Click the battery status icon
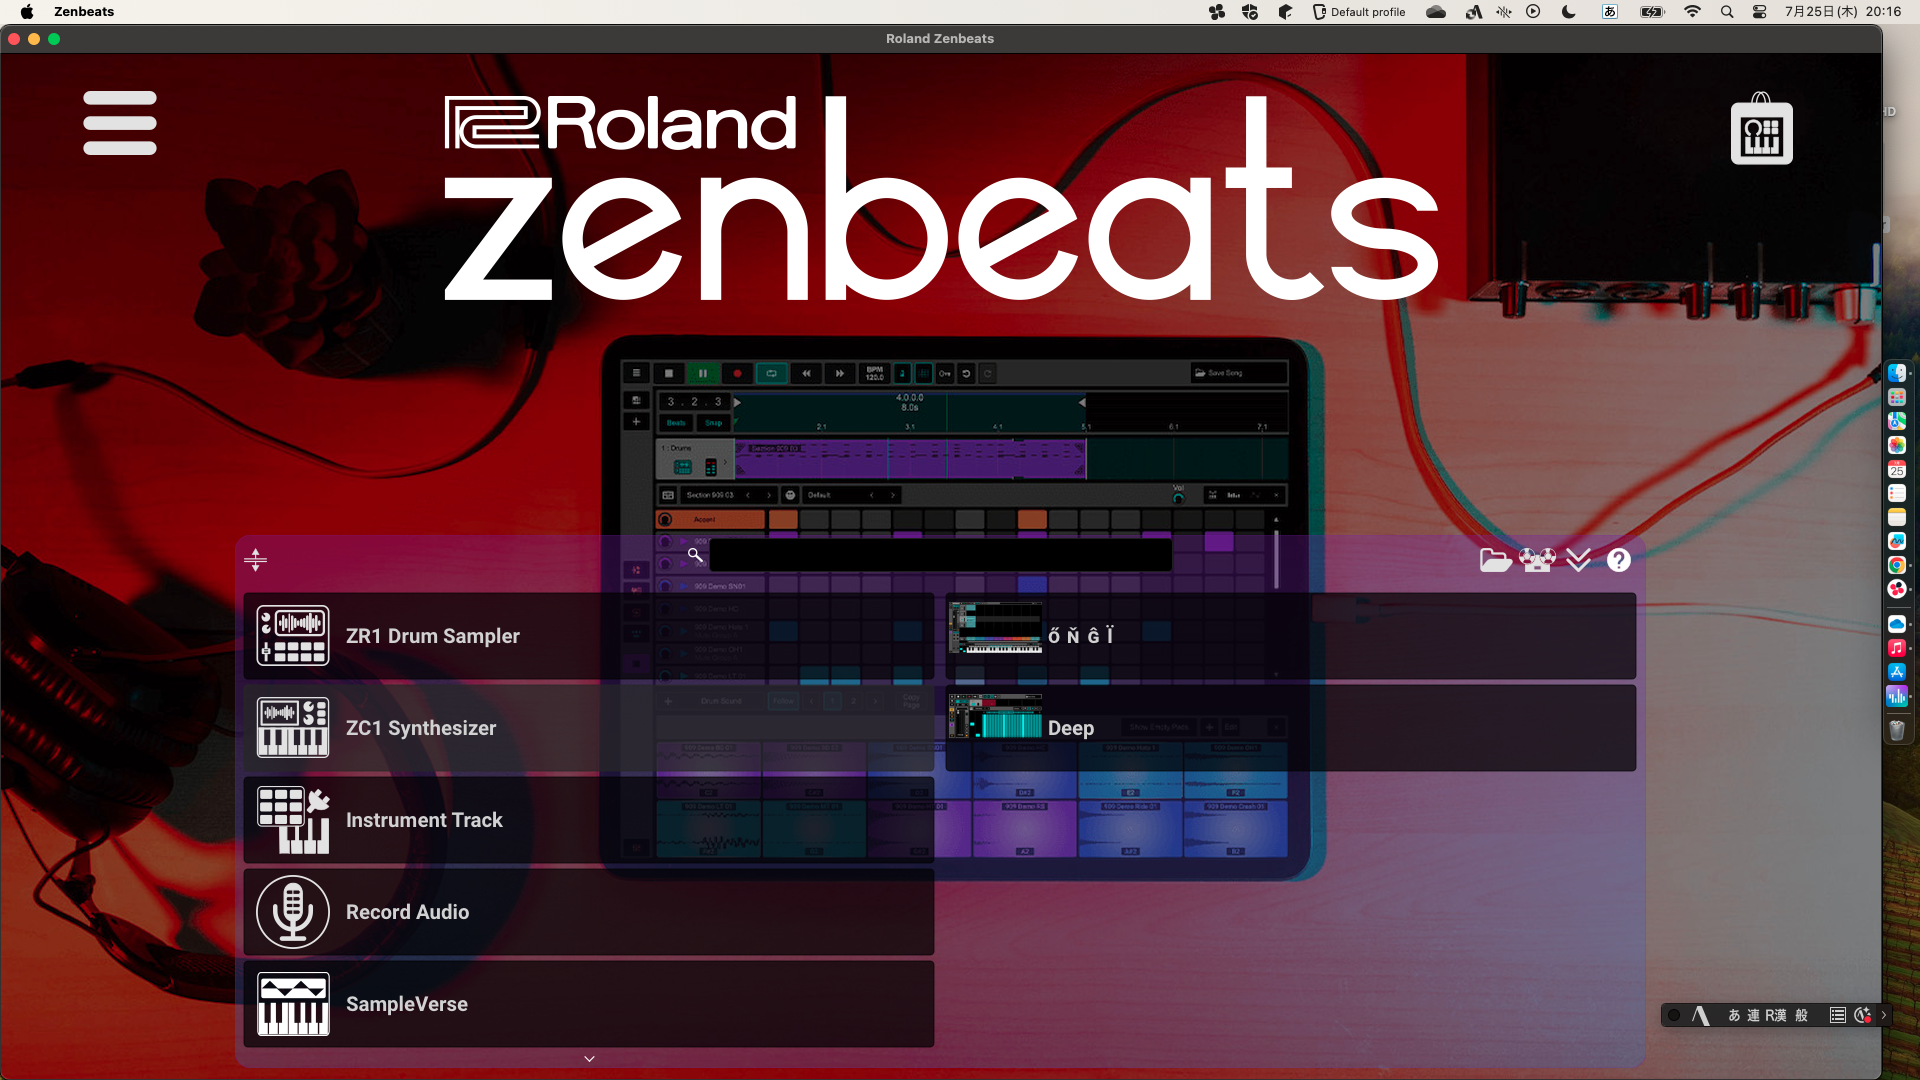 pos(1652,12)
